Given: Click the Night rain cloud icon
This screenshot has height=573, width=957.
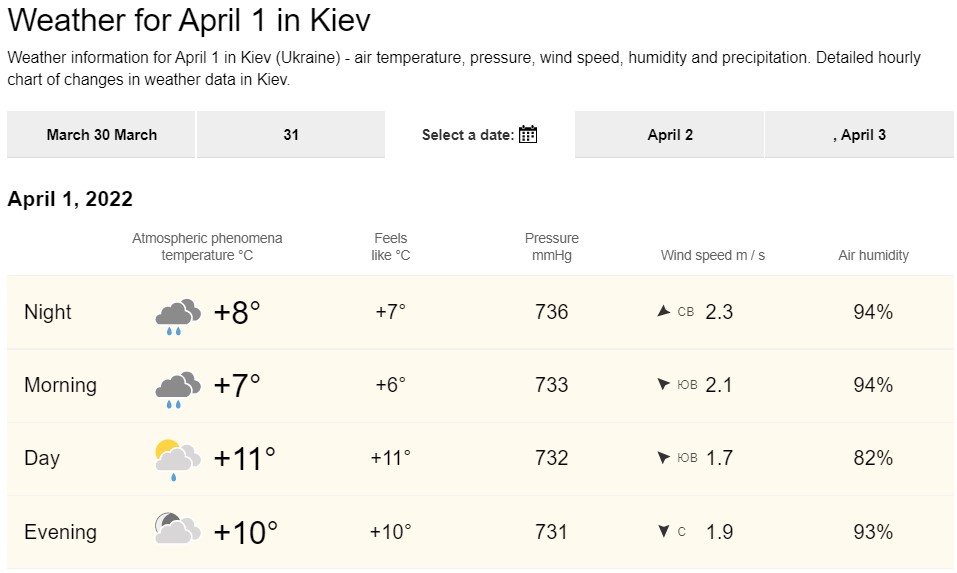Looking at the screenshot, I should (177, 314).
